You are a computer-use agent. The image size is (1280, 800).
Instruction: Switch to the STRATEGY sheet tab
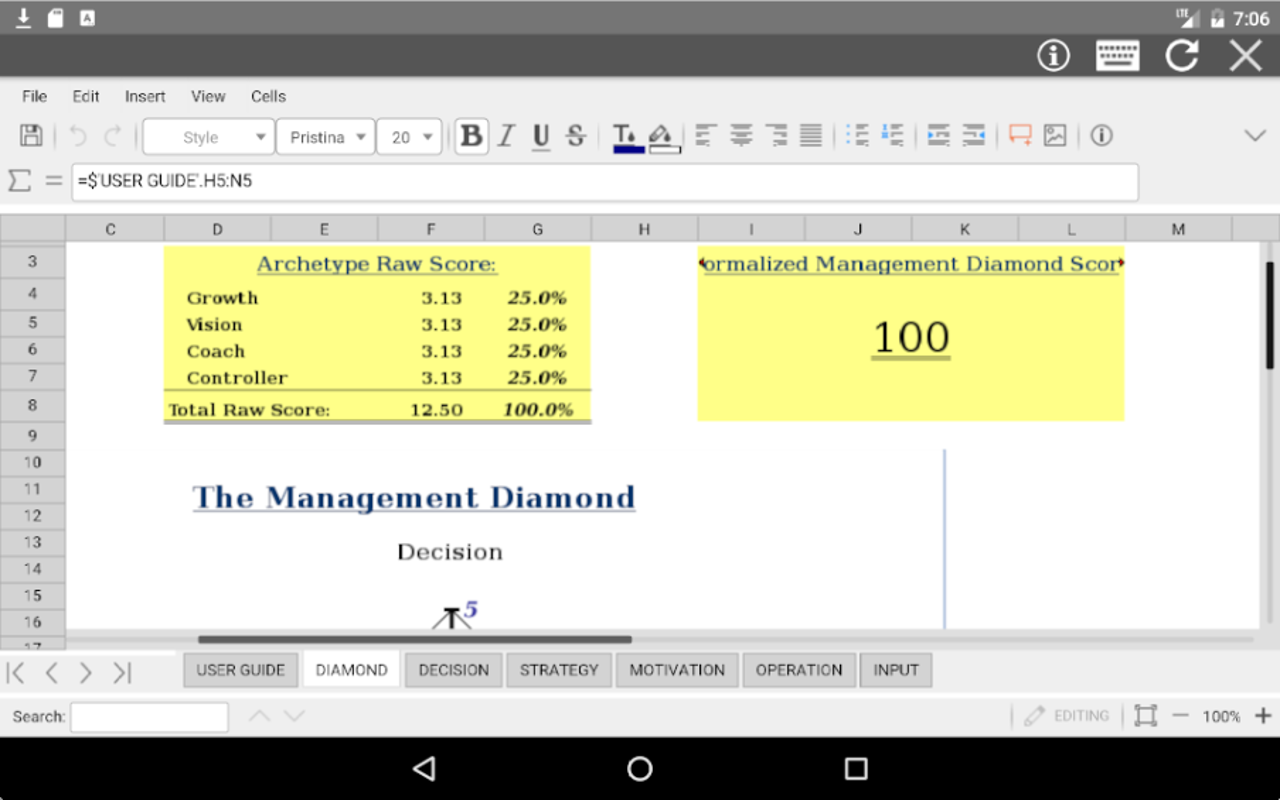(559, 670)
